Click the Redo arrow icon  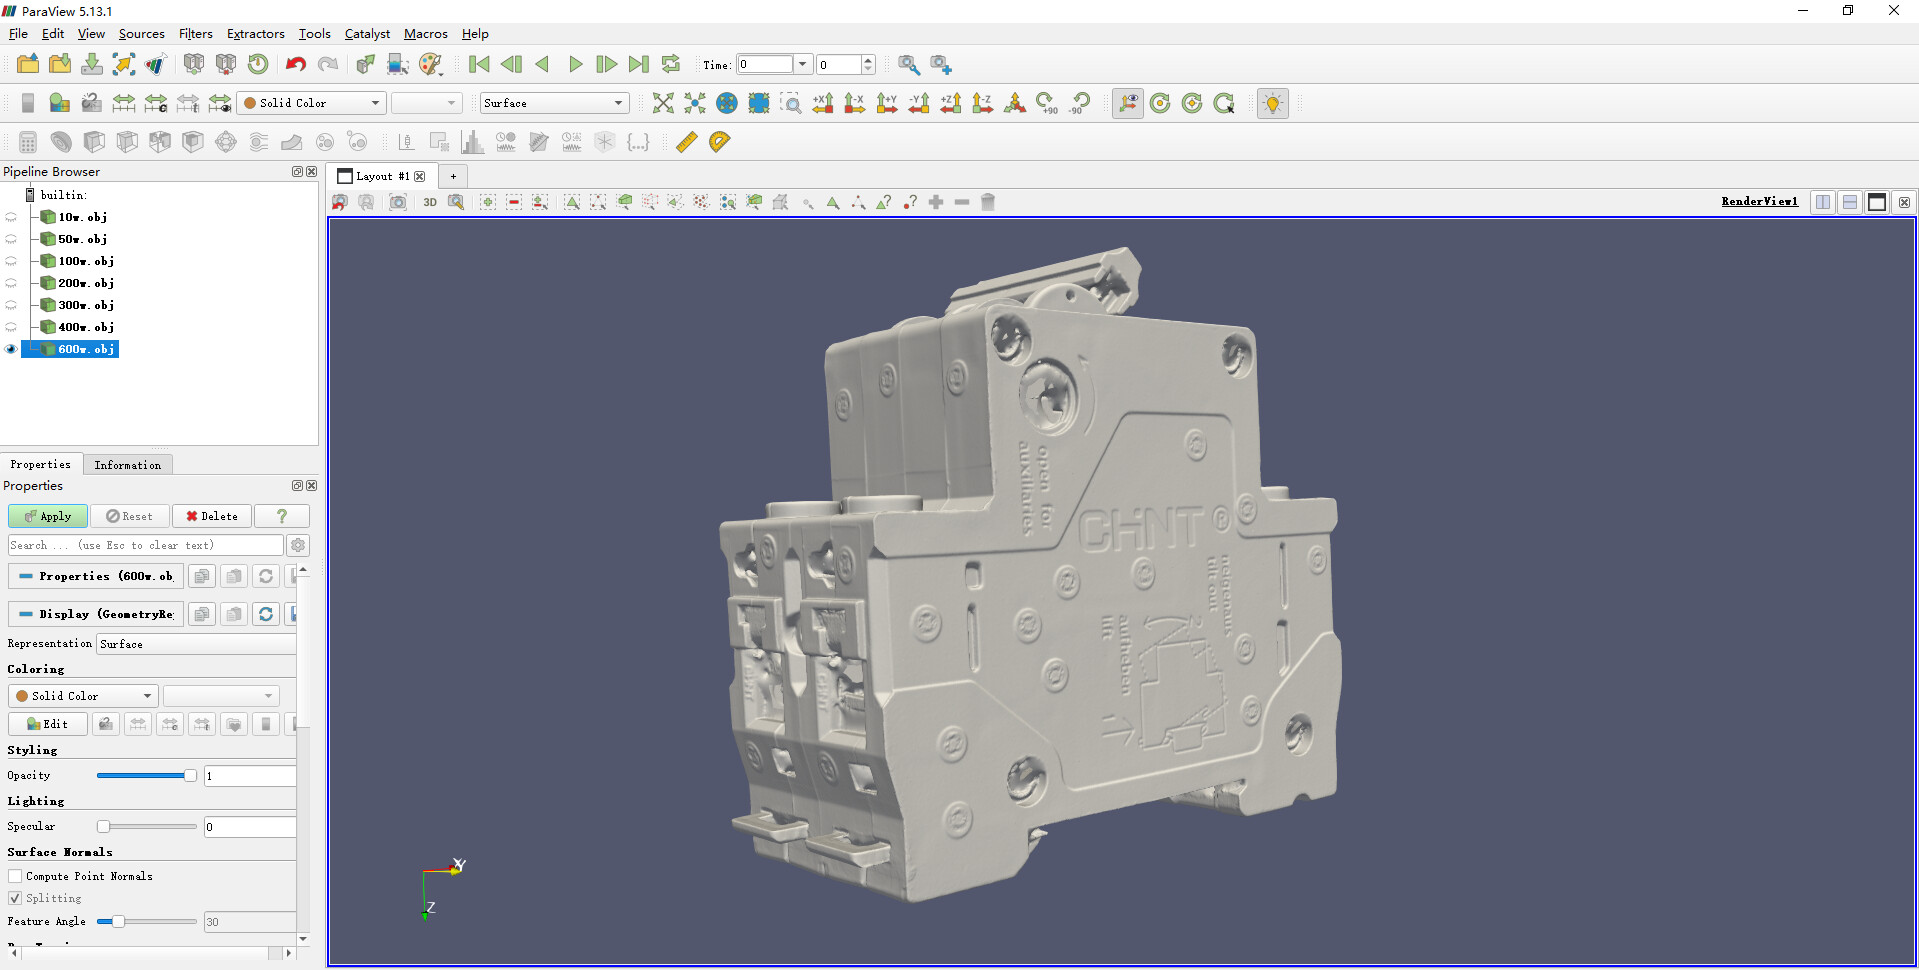click(328, 64)
